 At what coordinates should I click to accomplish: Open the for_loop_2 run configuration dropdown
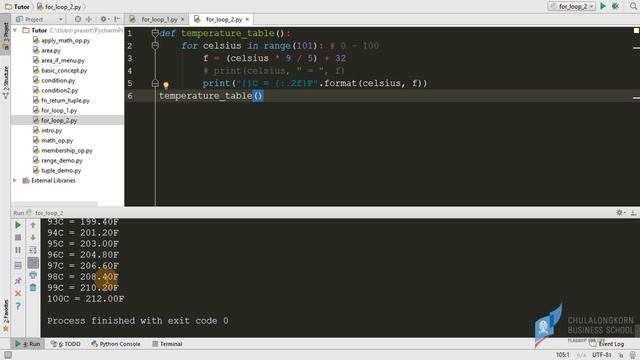571,6
